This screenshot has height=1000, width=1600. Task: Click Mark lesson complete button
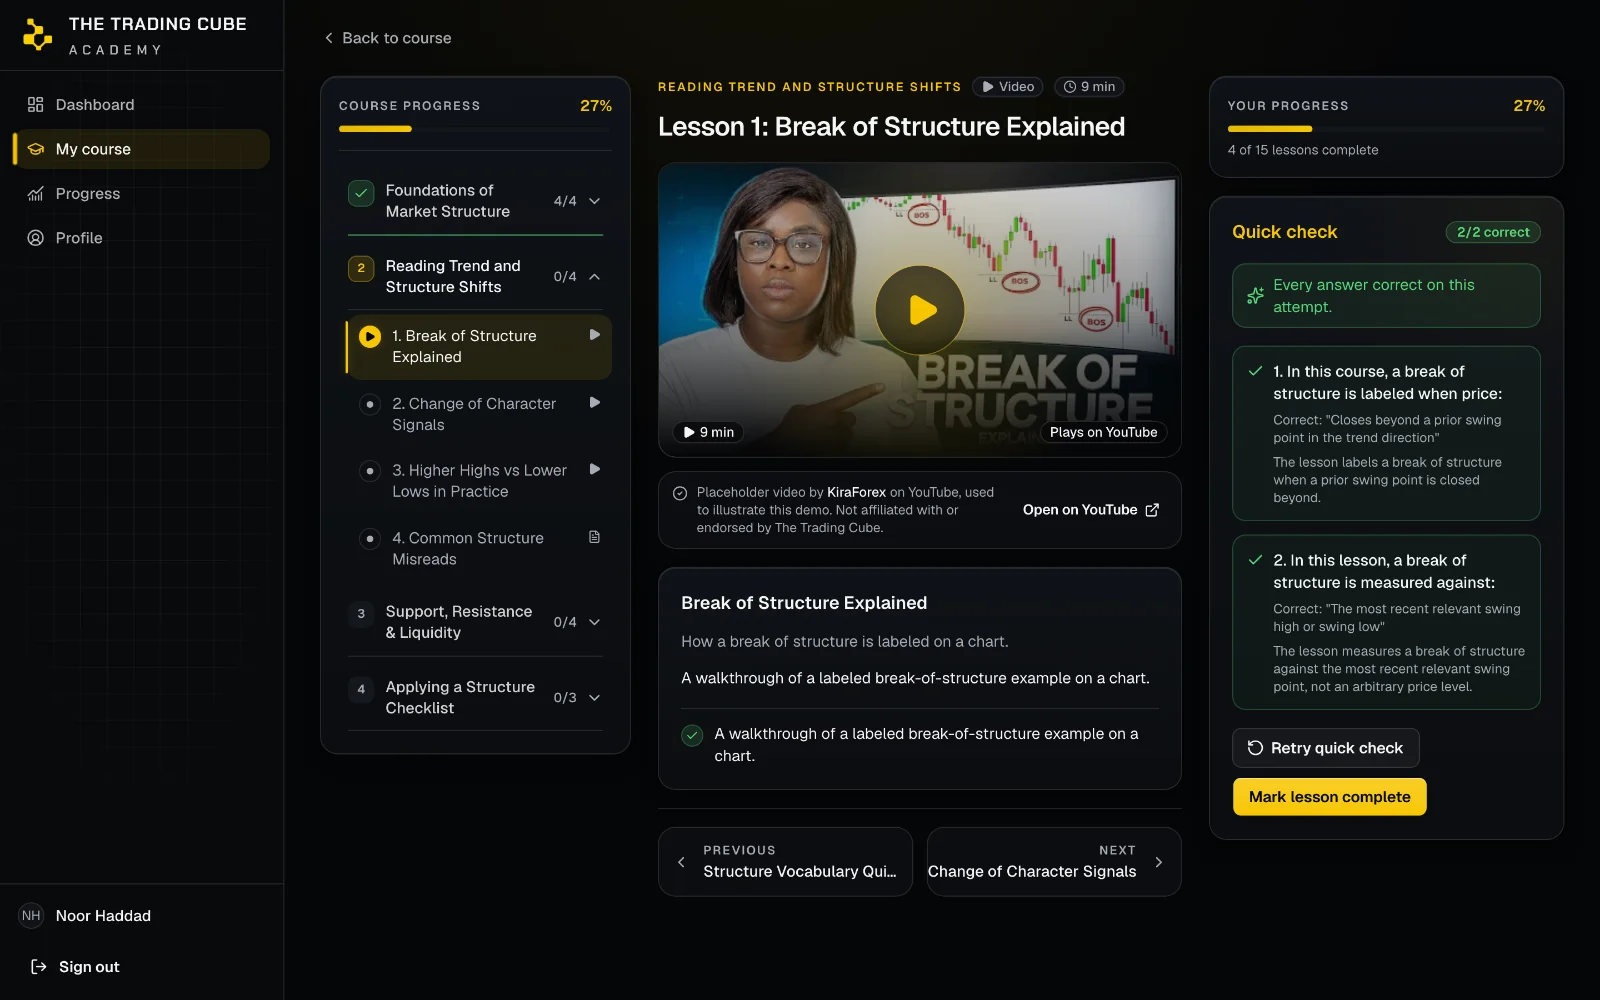click(1329, 797)
